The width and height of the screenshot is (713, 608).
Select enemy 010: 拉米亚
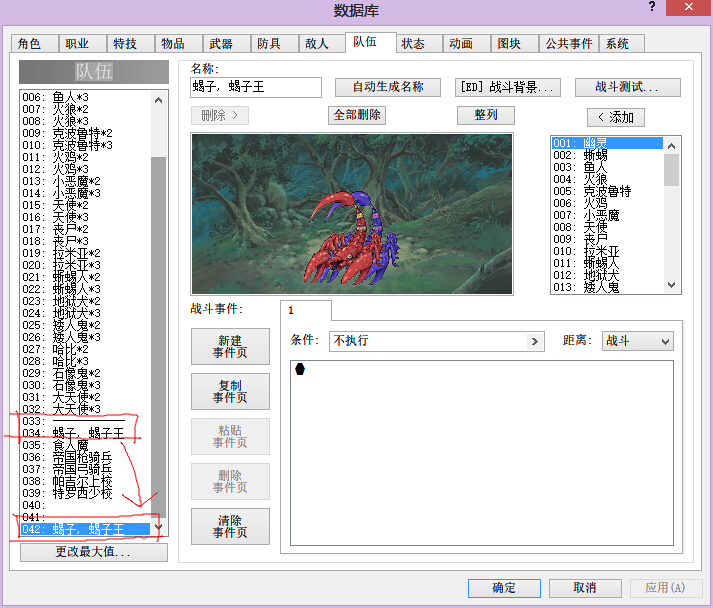[x=608, y=251]
